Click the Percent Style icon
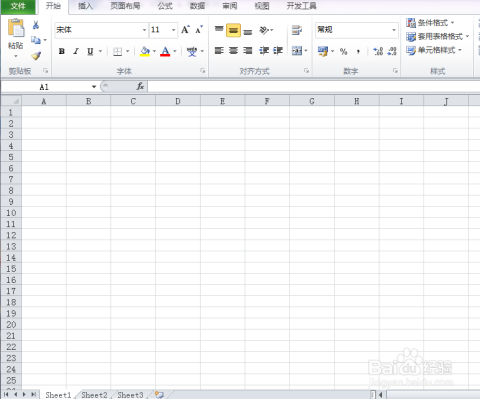 coord(343,51)
